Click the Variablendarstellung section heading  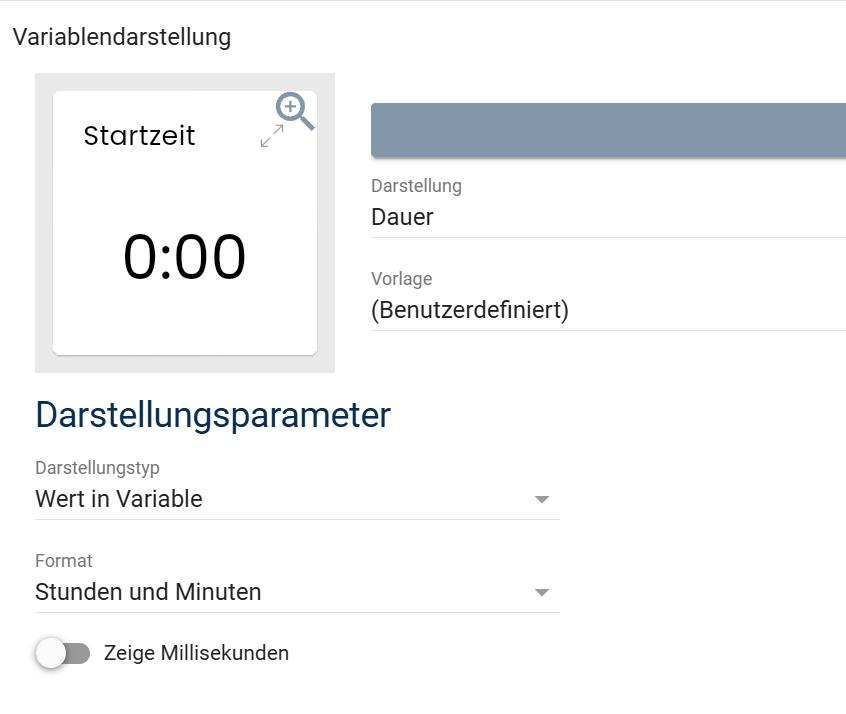121,38
